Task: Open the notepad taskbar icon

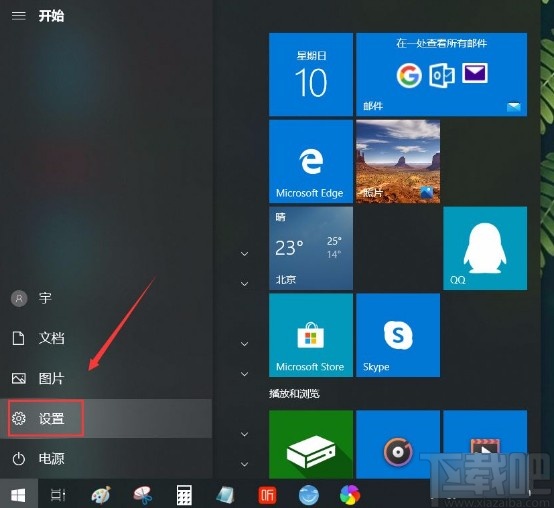Action: point(225,495)
